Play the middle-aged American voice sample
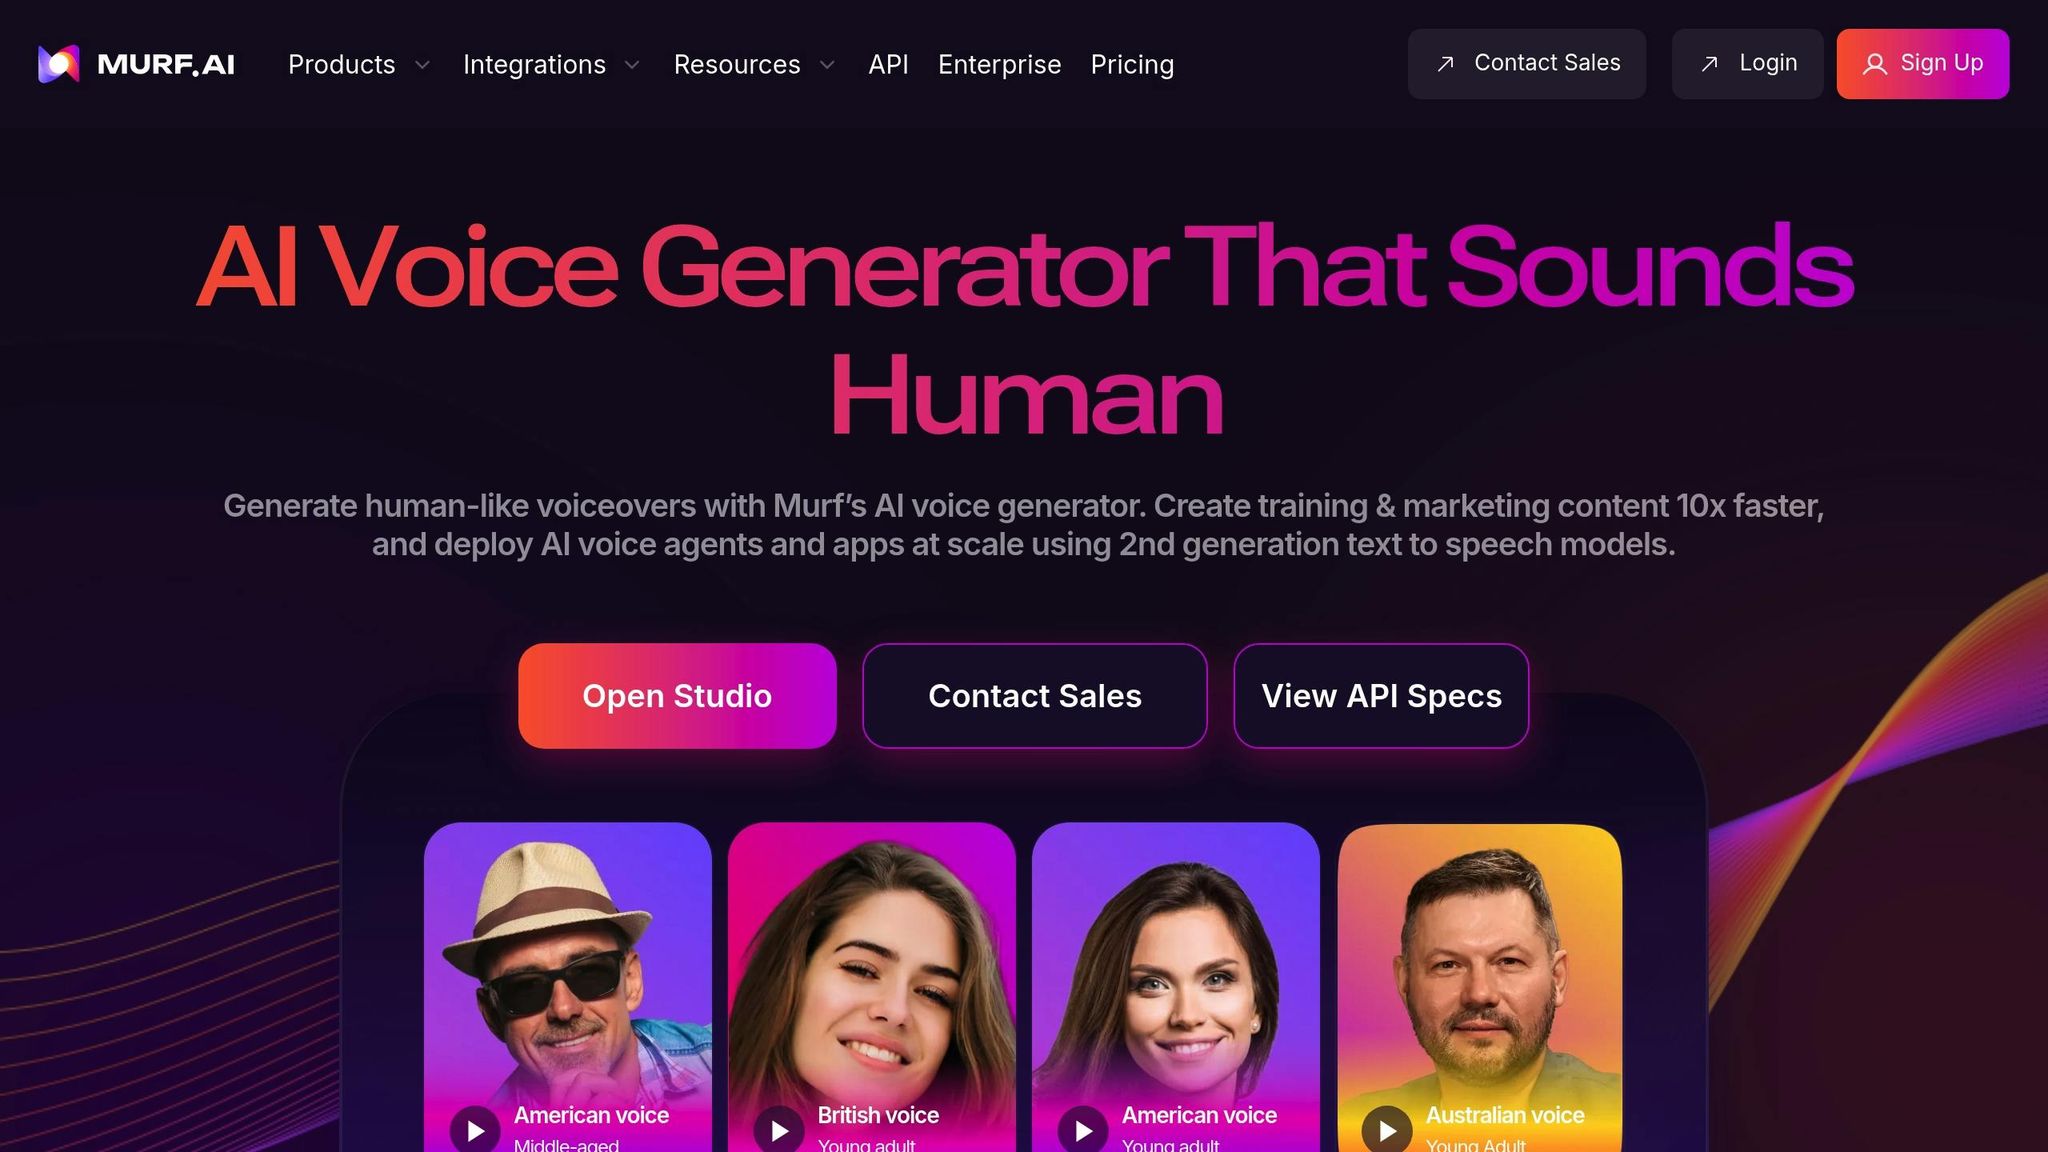 coord(475,1130)
